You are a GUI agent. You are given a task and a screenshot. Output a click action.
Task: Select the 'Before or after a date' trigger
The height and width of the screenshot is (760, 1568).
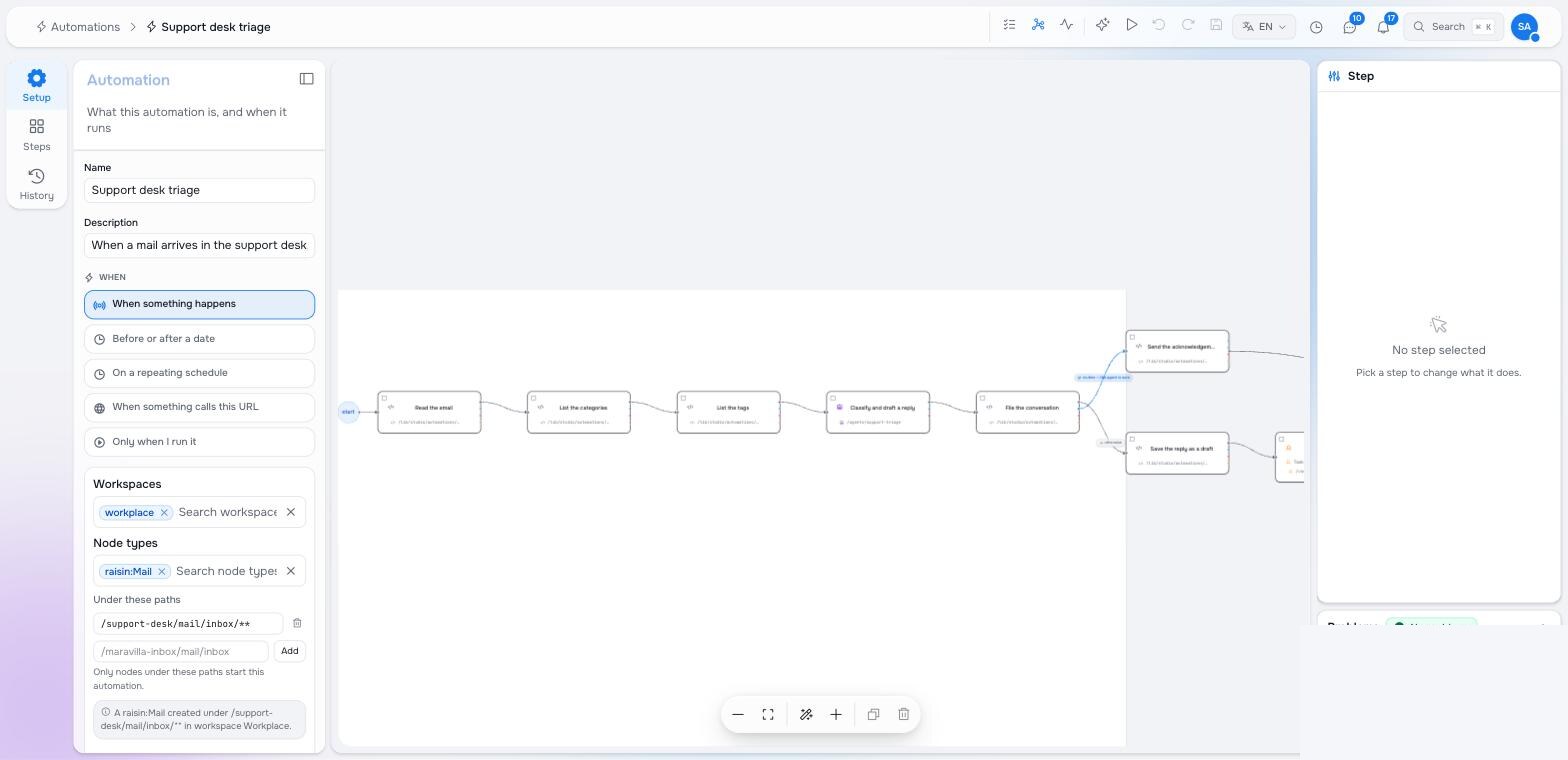pos(199,339)
